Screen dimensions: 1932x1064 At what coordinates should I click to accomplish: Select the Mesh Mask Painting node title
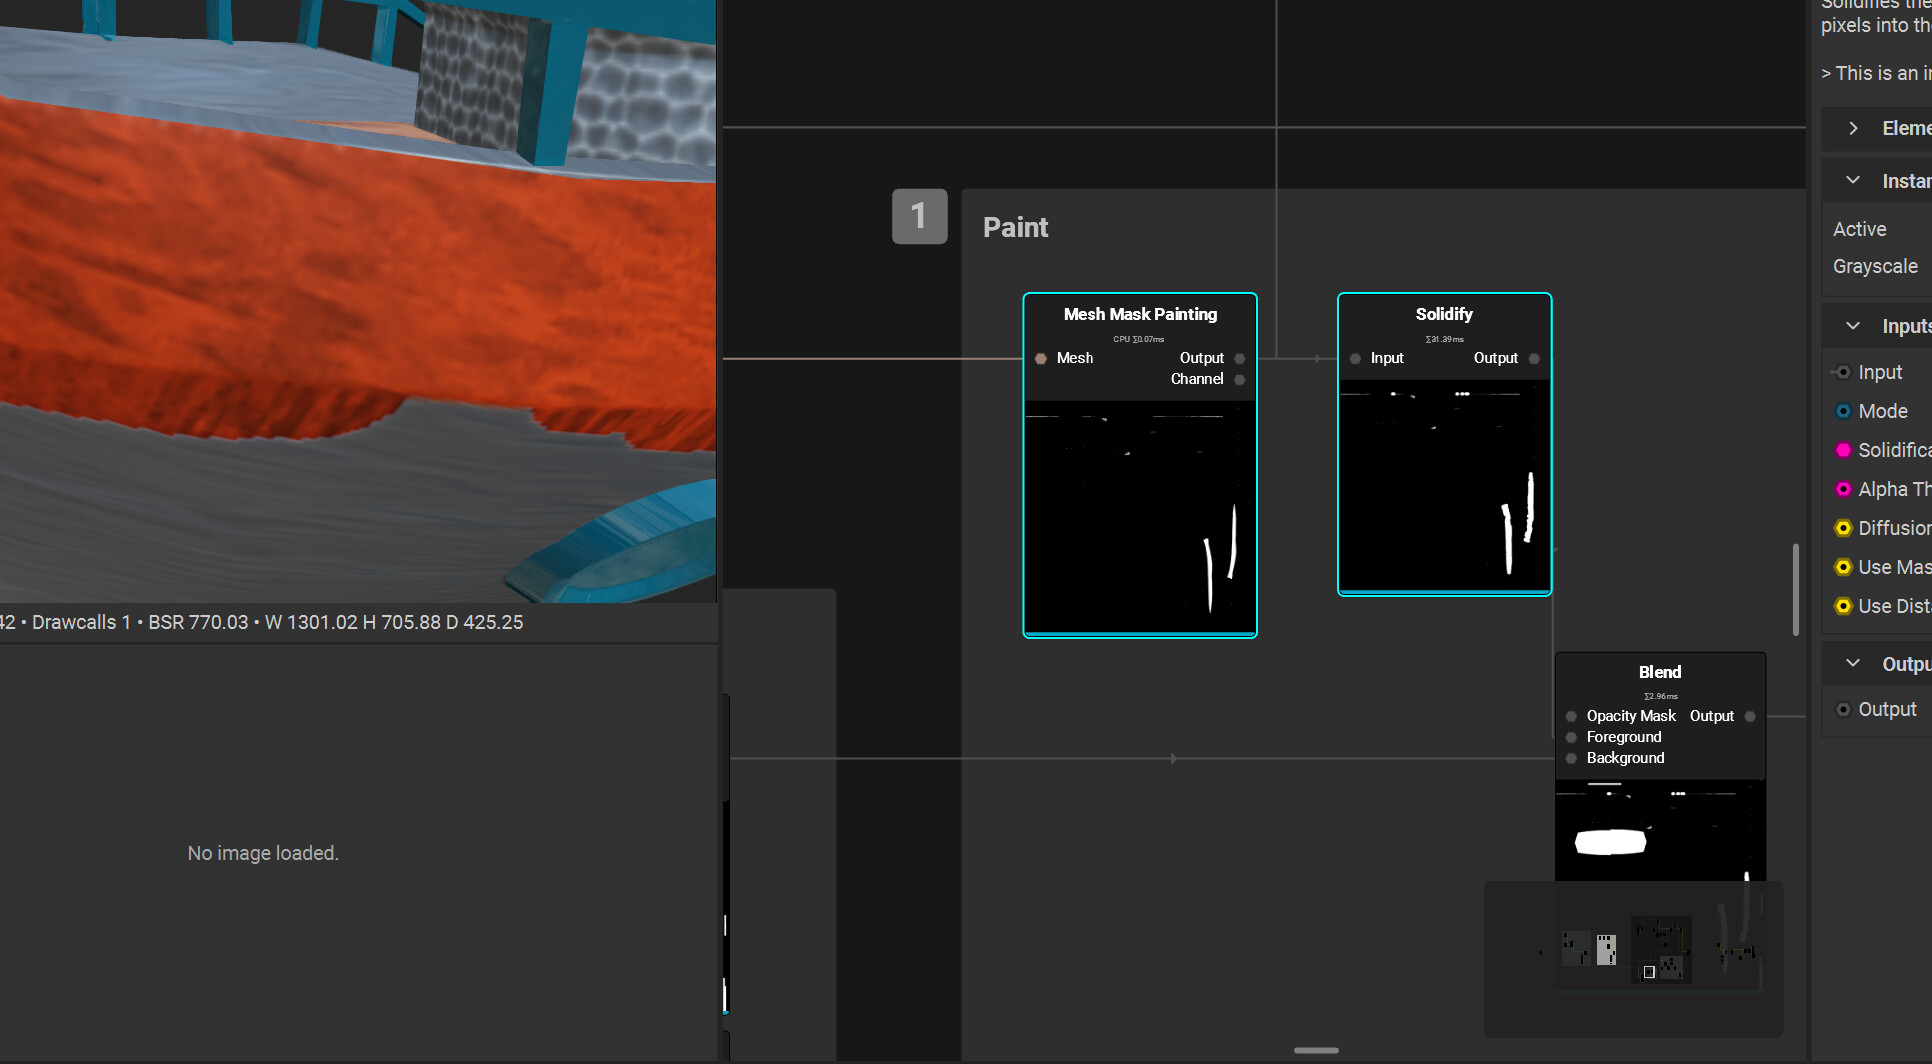(1140, 314)
